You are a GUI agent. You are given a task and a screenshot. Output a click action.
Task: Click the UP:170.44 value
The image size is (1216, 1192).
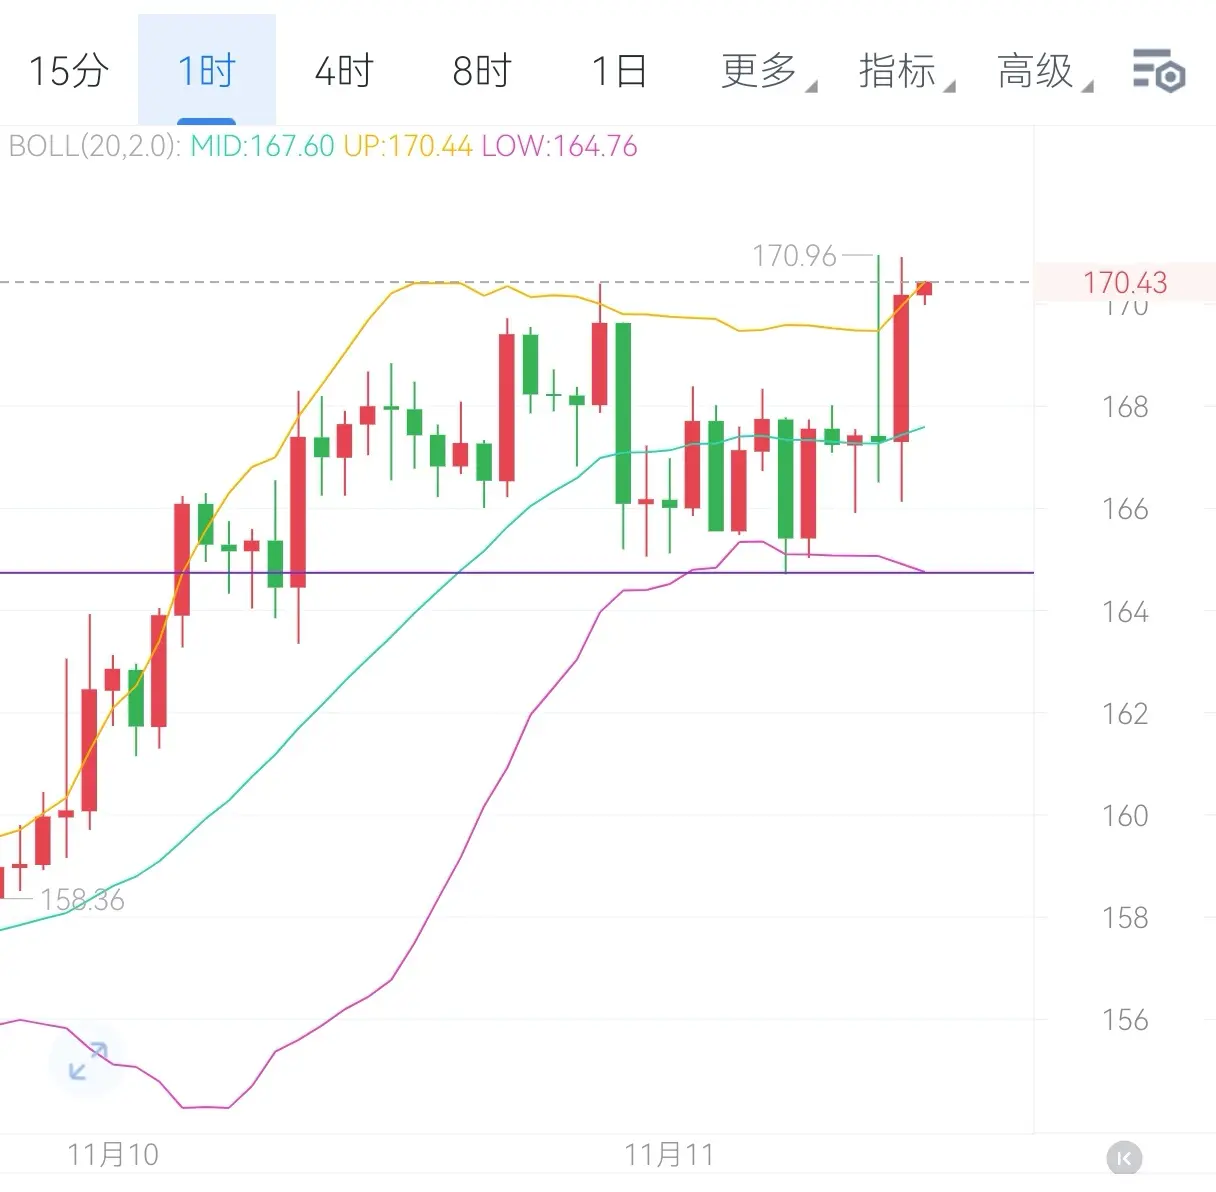(407, 146)
